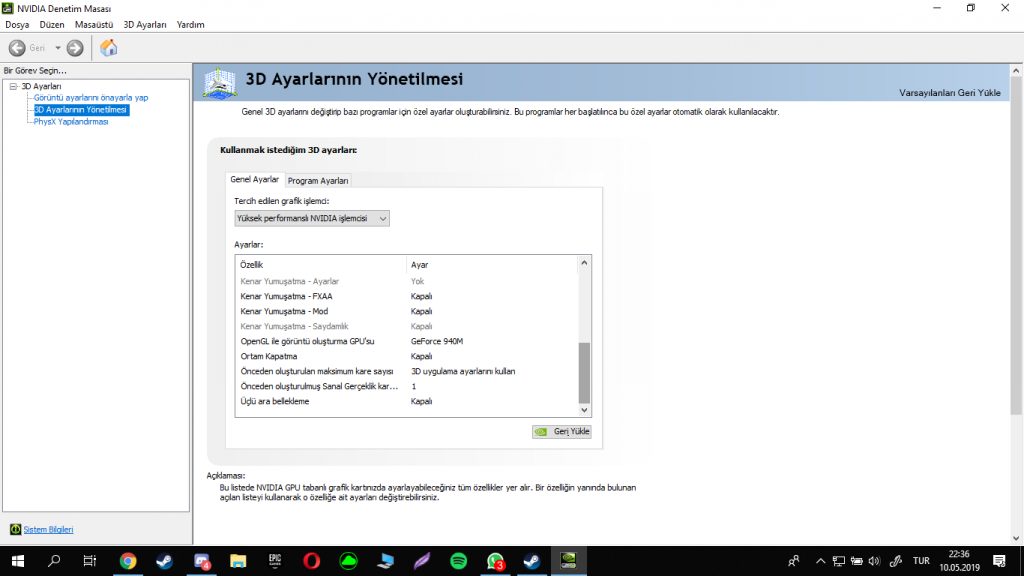1024x576 pixels.
Task: Open the Masaüstü menu
Action: pos(93,25)
